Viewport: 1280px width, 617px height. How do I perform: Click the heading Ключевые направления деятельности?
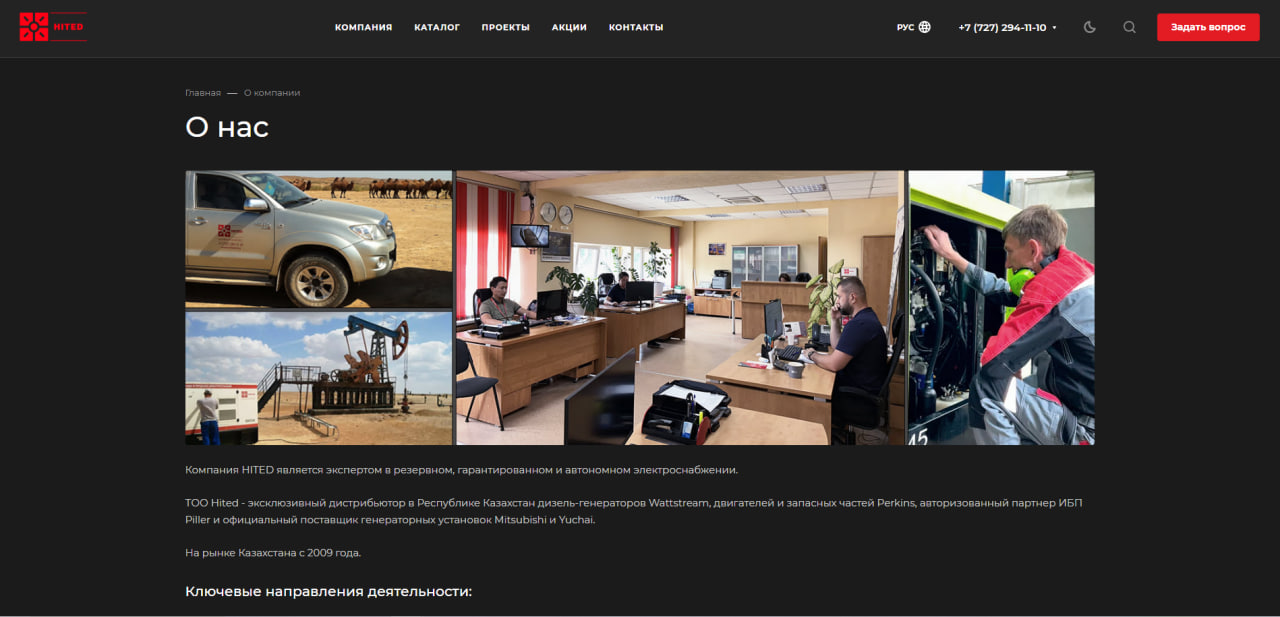pyautogui.click(x=328, y=591)
